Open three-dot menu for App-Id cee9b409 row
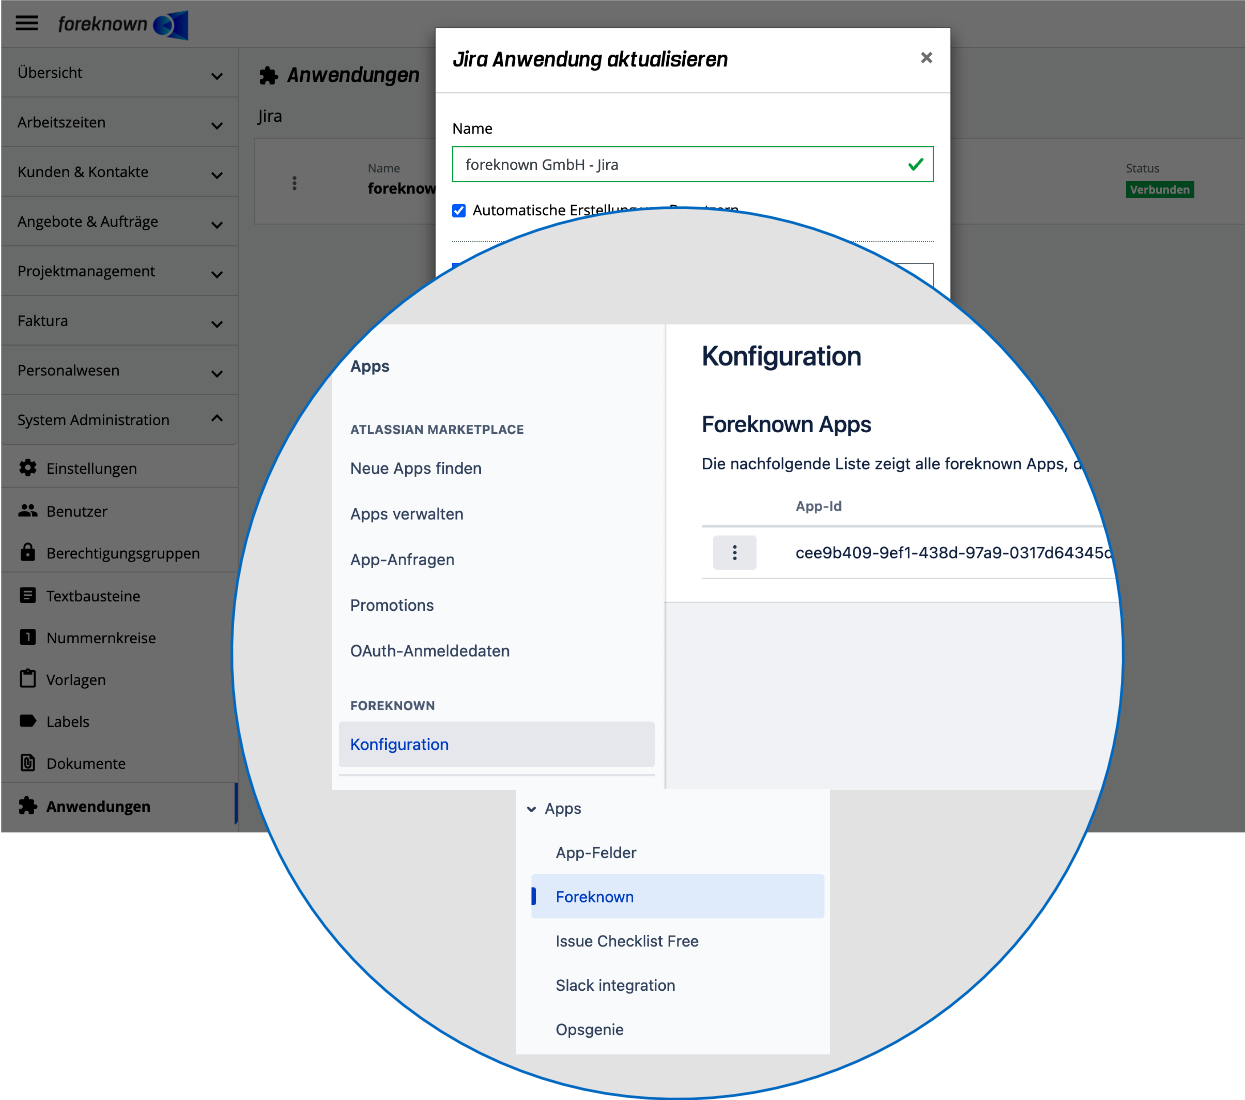 (735, 552)
